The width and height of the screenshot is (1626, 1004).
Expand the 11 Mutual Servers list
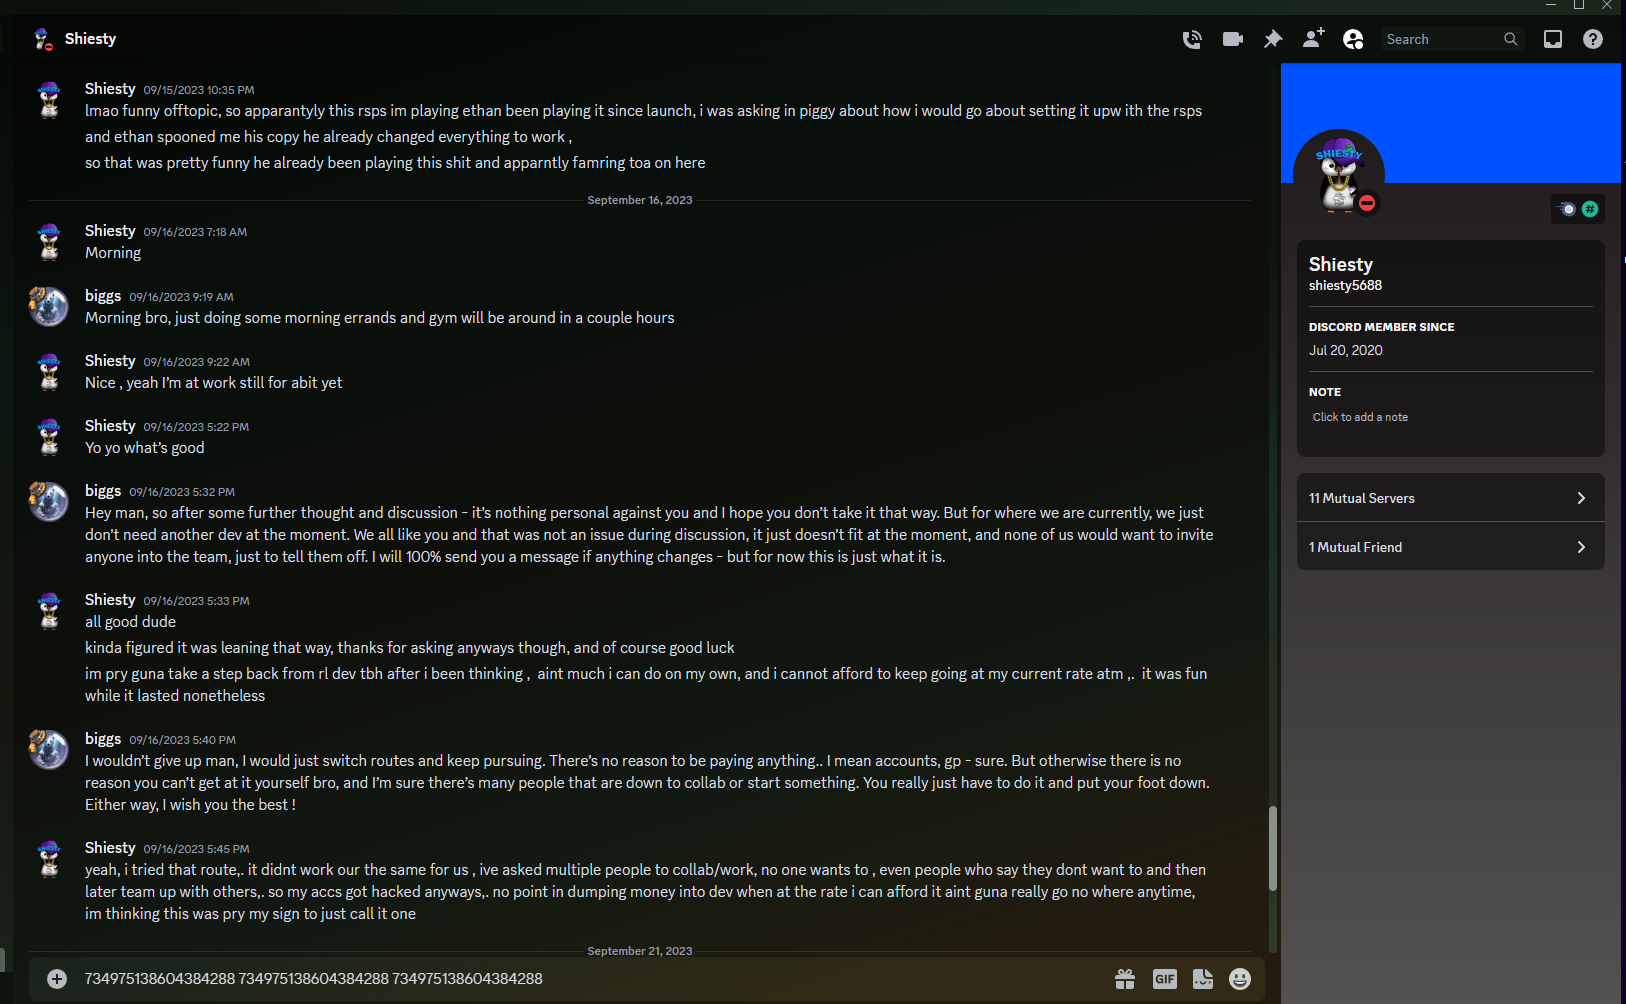1451,498
